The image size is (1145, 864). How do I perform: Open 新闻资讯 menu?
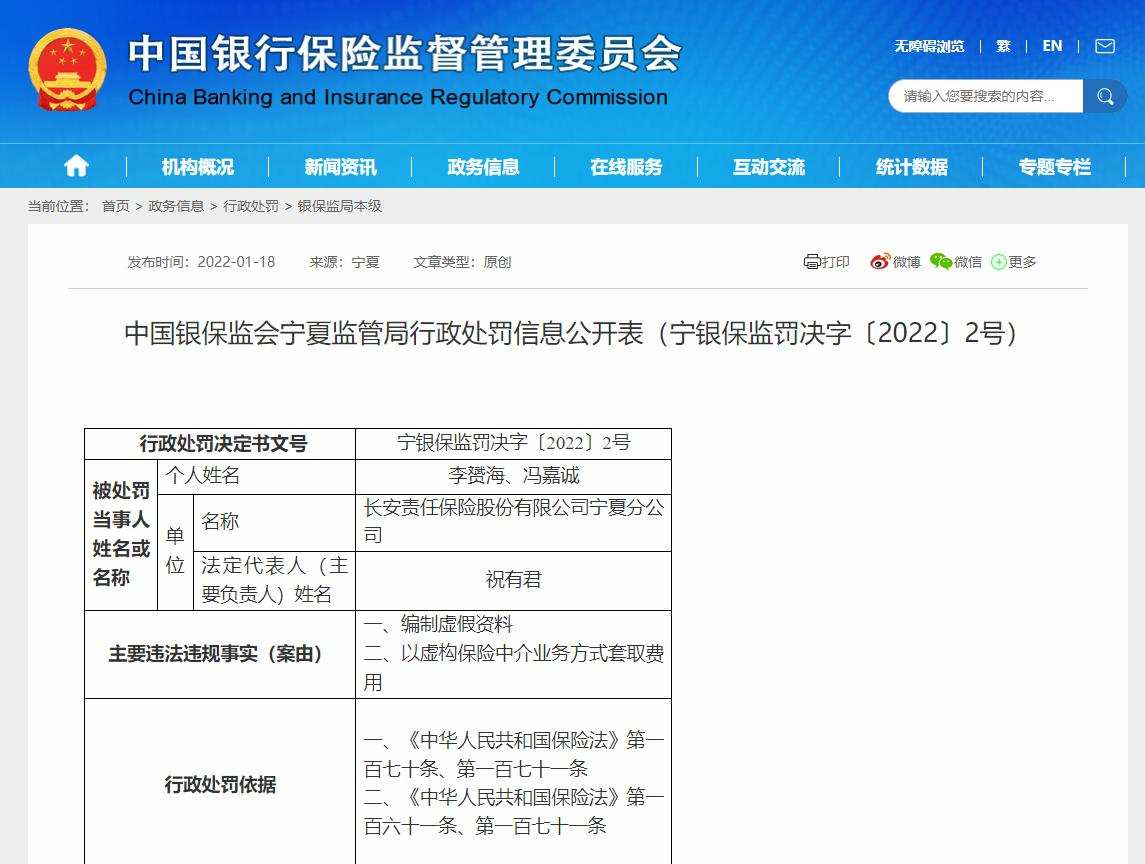point(340,167)
